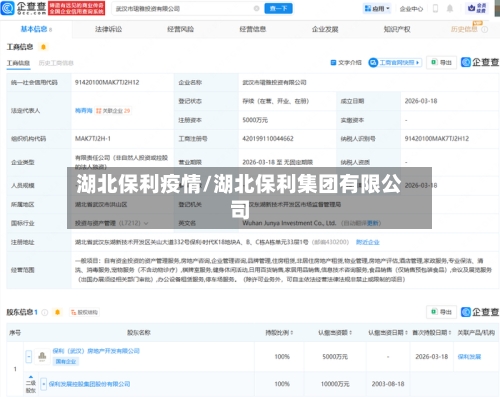This screenshot has width=500, height=397.
Task: Open 保利发展 related product link
Action: pyautogui.click(x=469, y=357)
